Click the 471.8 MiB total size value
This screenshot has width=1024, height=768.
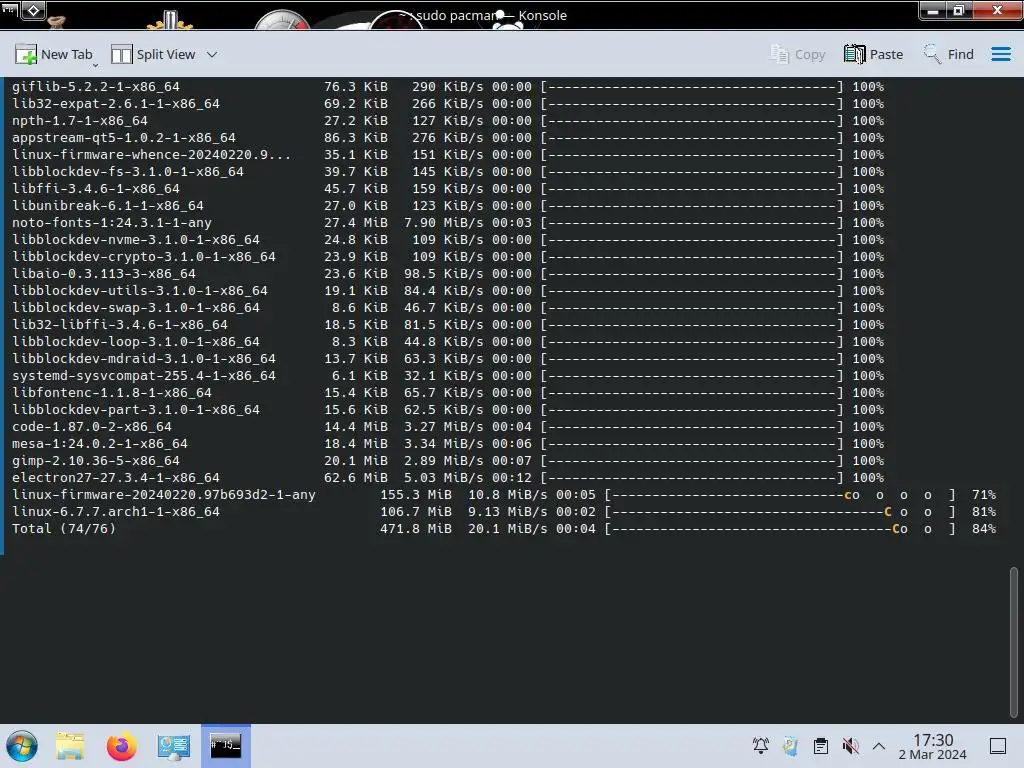pyautogui.click(x=416, y=528)
